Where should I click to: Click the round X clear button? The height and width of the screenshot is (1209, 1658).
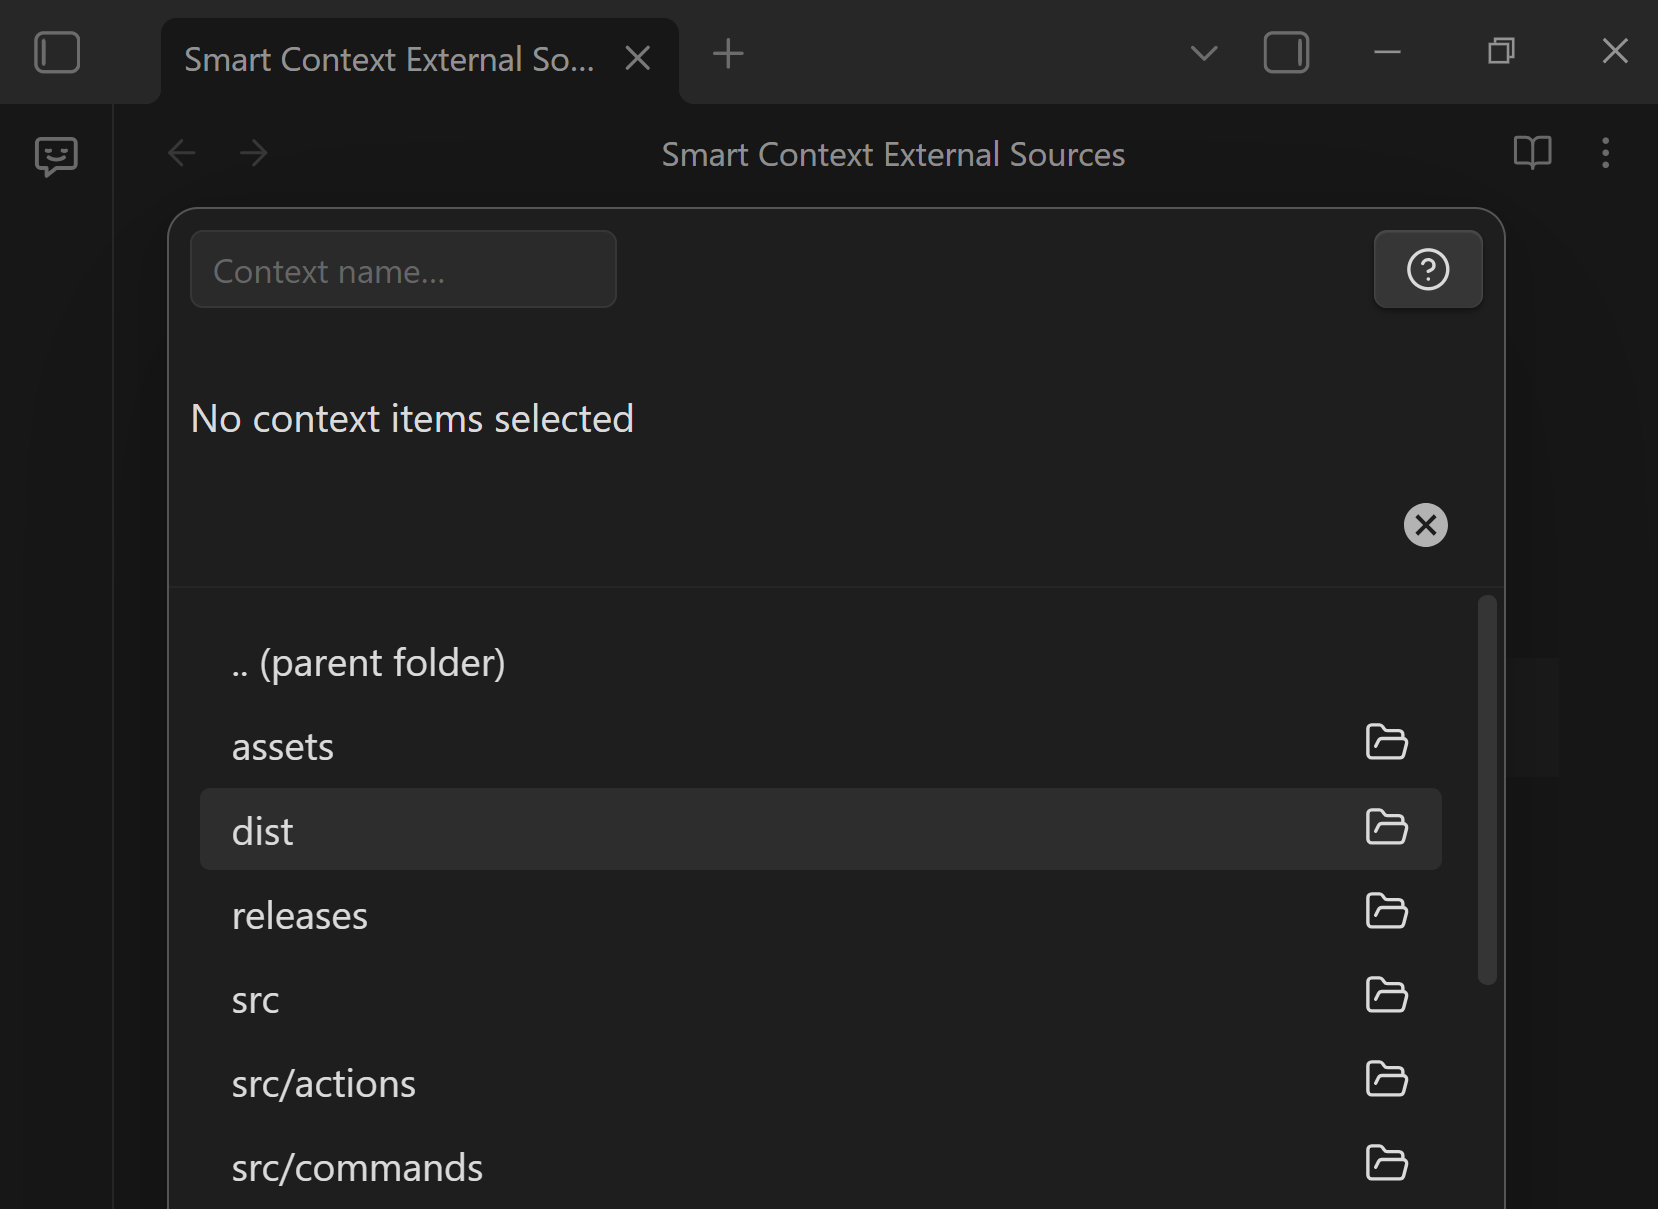click(x=1425, y=525)
